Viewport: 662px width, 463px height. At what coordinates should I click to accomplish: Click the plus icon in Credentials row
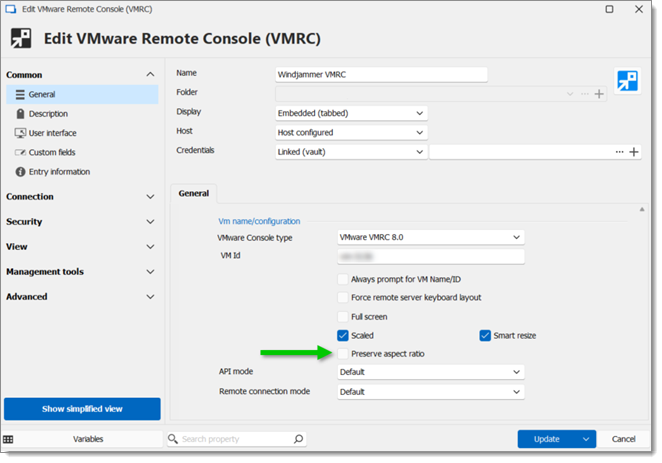pos(633,152)
